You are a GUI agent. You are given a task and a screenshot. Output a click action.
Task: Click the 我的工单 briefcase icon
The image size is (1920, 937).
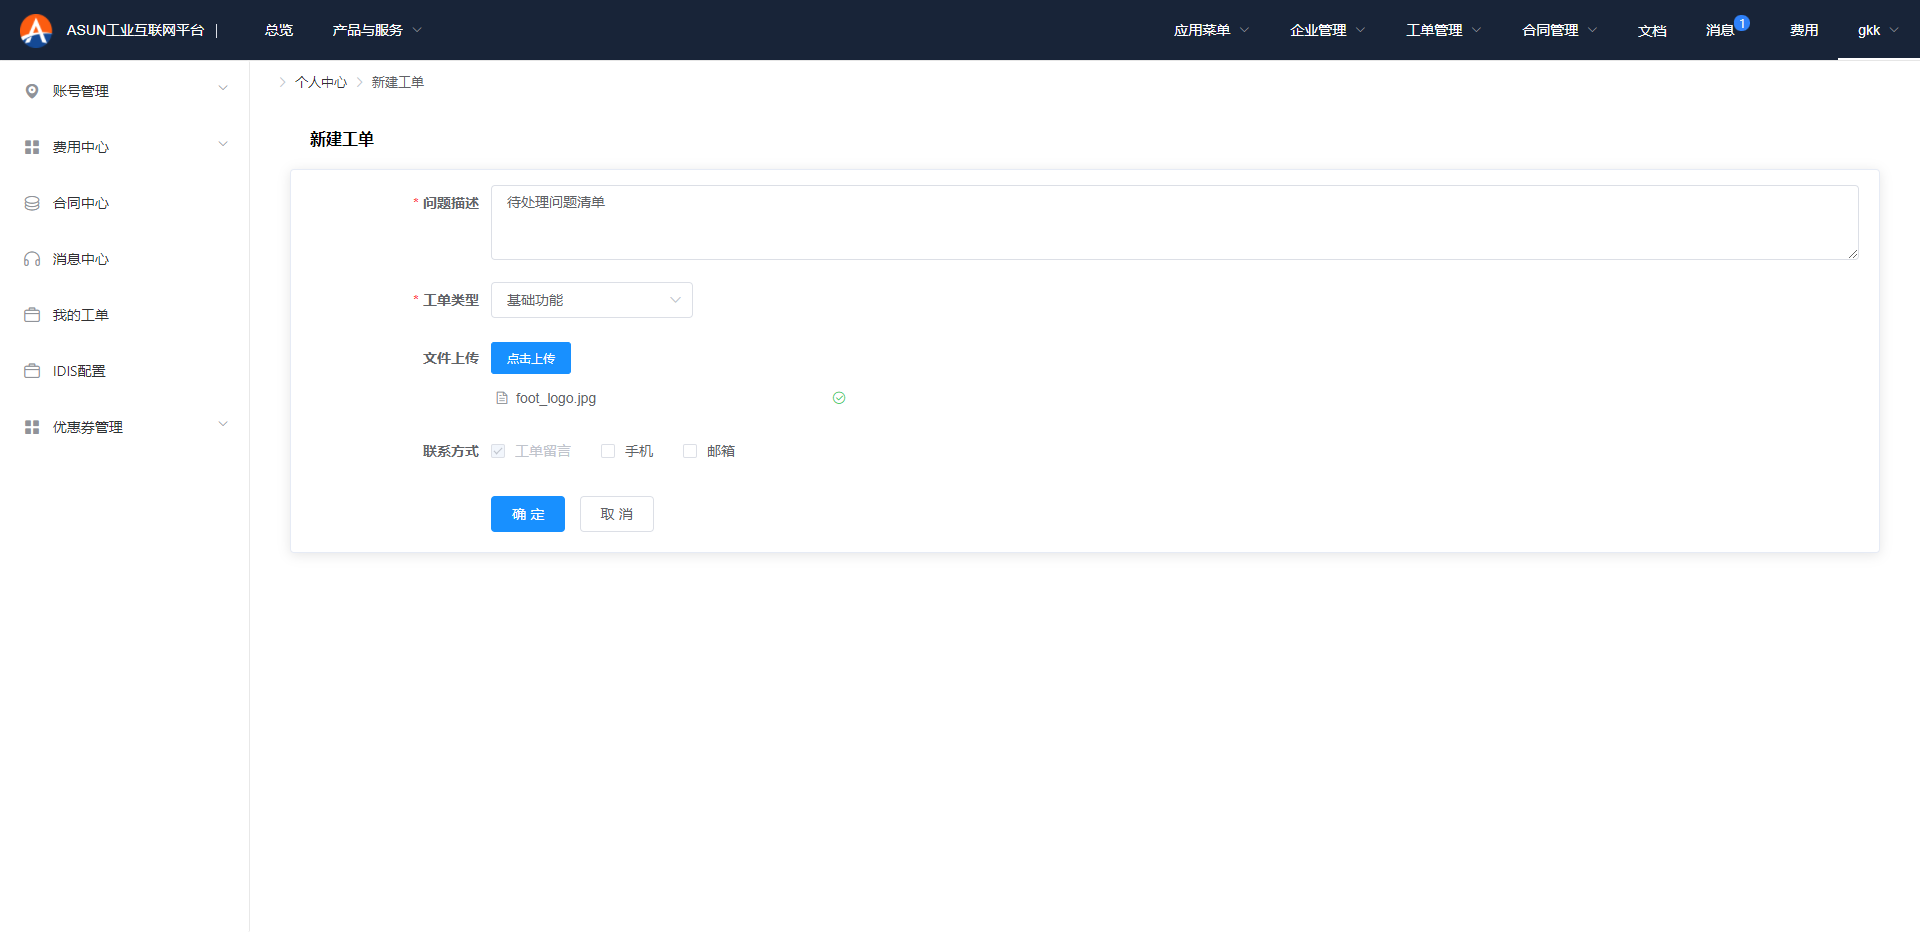32,315
